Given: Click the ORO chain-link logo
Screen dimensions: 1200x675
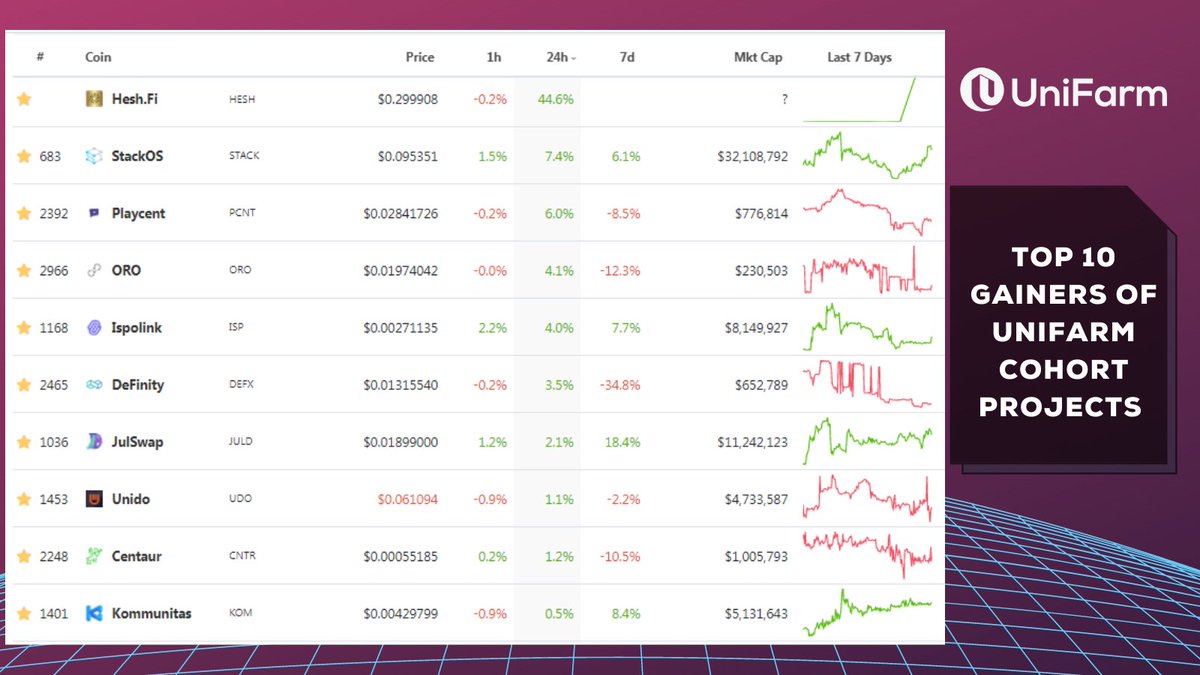Looking at the screenshot, I should tap(95, 270).
